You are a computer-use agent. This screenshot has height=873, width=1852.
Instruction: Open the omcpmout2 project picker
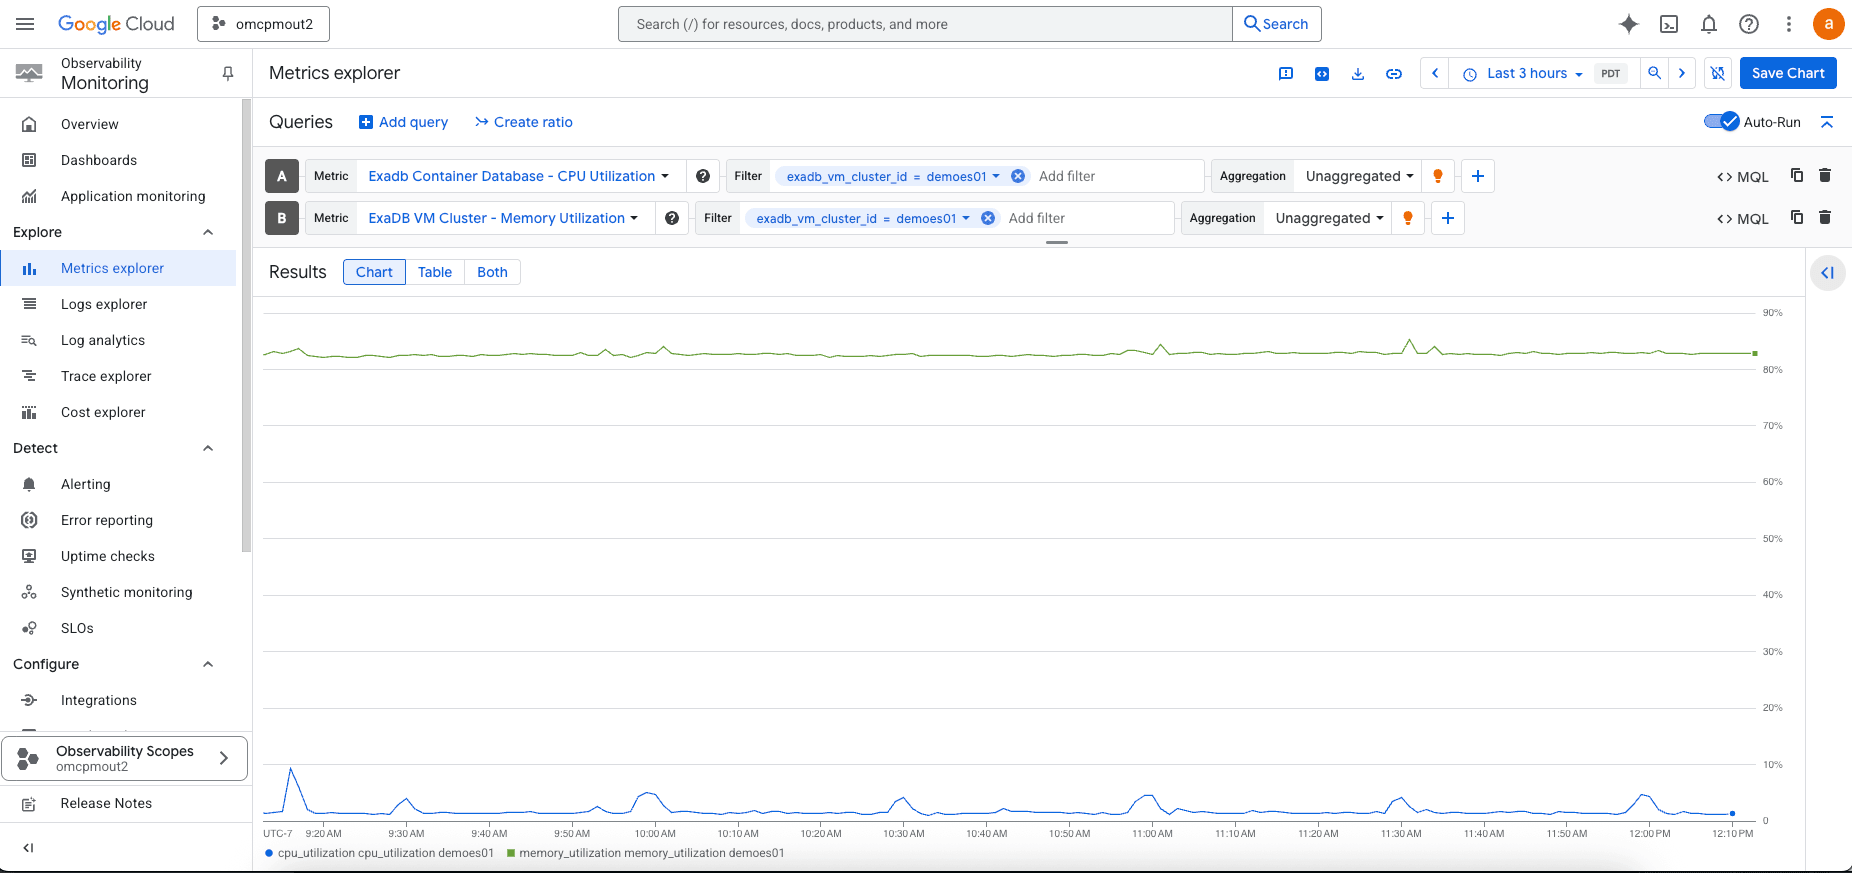263,24
